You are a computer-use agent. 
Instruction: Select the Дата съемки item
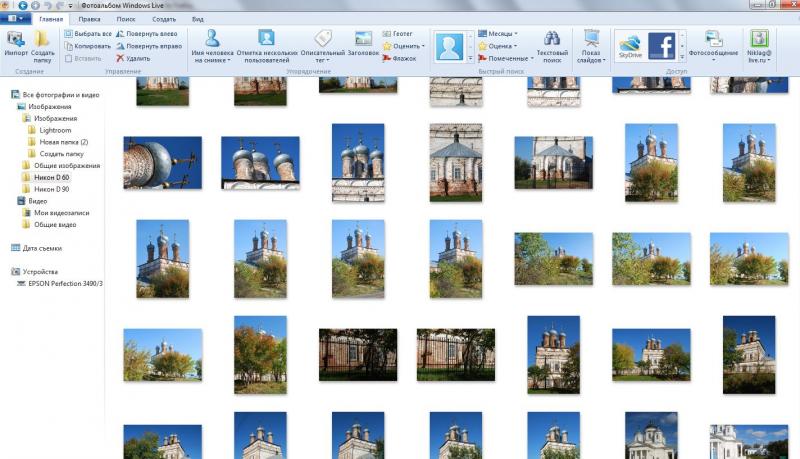[x=37, y=248]
